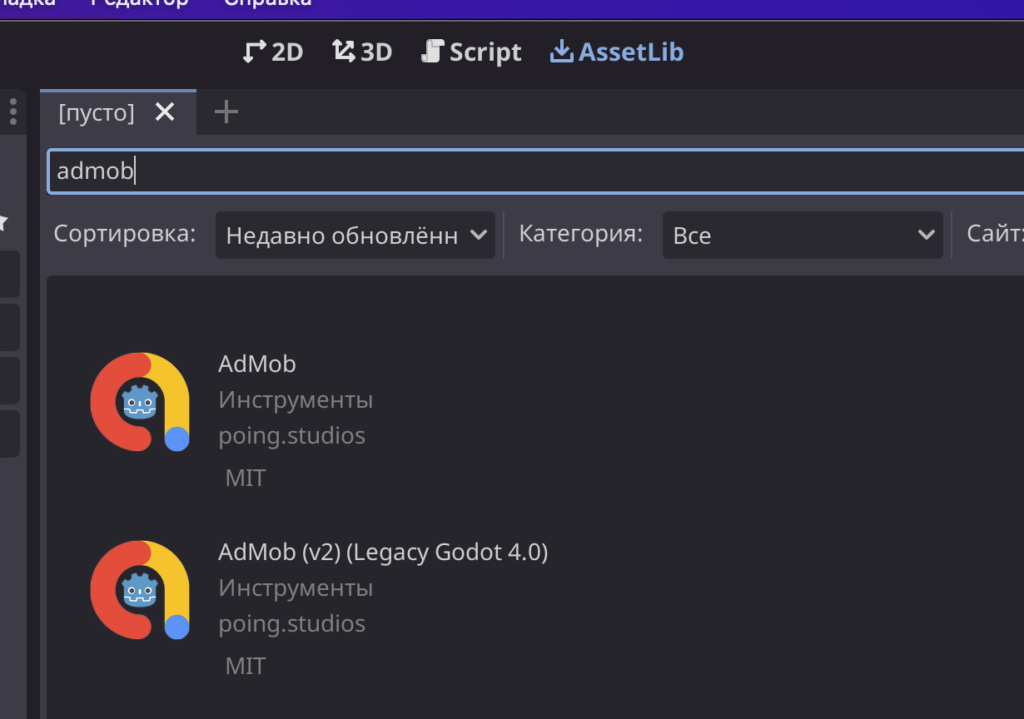
Task: Open the Редактор menu
Action: point(139,3)
